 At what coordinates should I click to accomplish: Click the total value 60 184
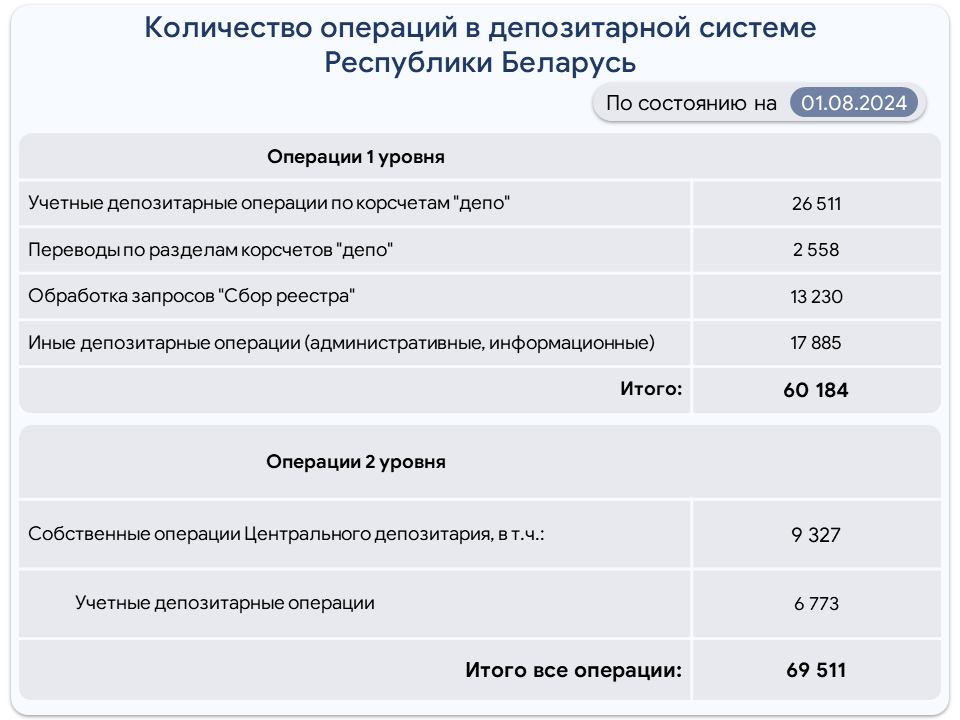click(816, 390)
